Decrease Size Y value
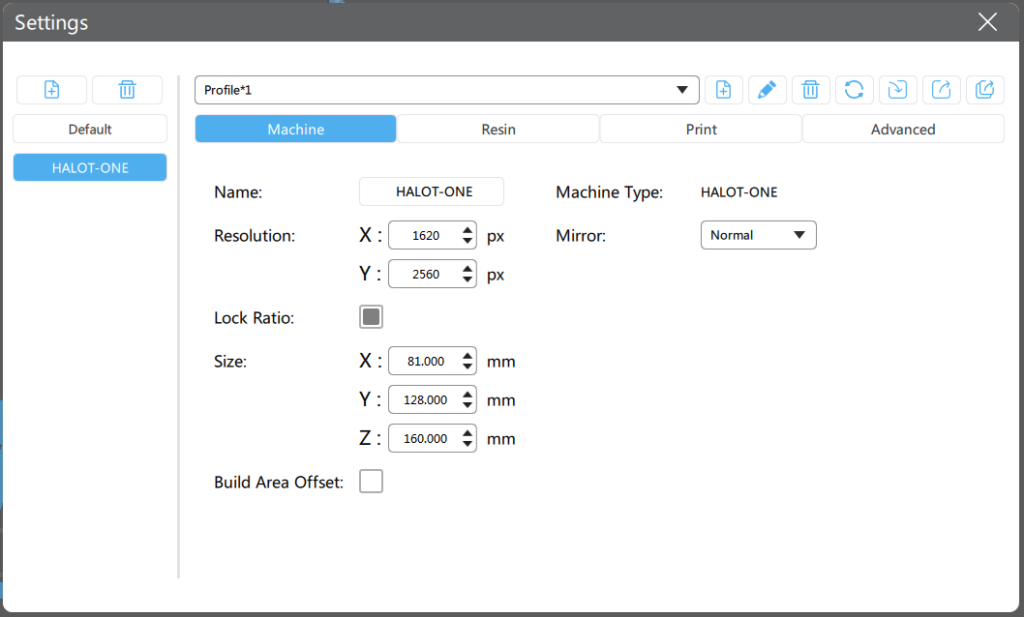Screen dimensions: 1024x617 468,405
